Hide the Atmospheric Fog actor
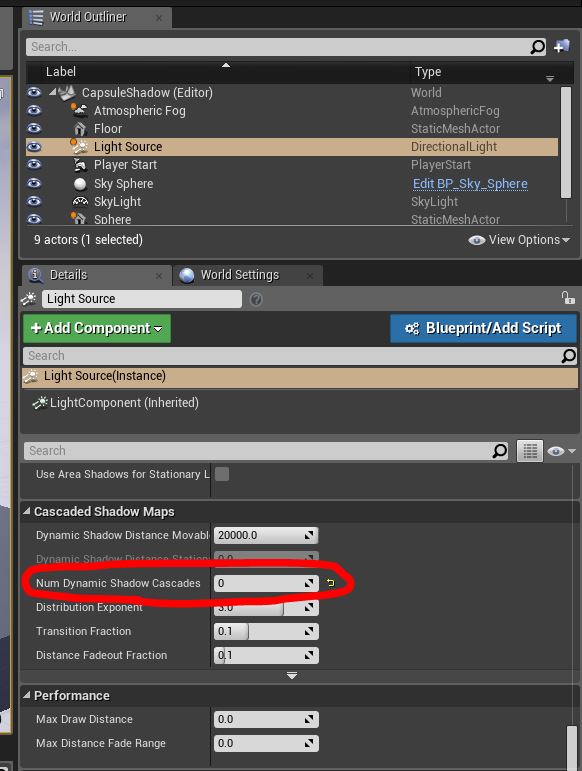Image resolution: width=582 pixels, height=771 pixels. [34, 110]
